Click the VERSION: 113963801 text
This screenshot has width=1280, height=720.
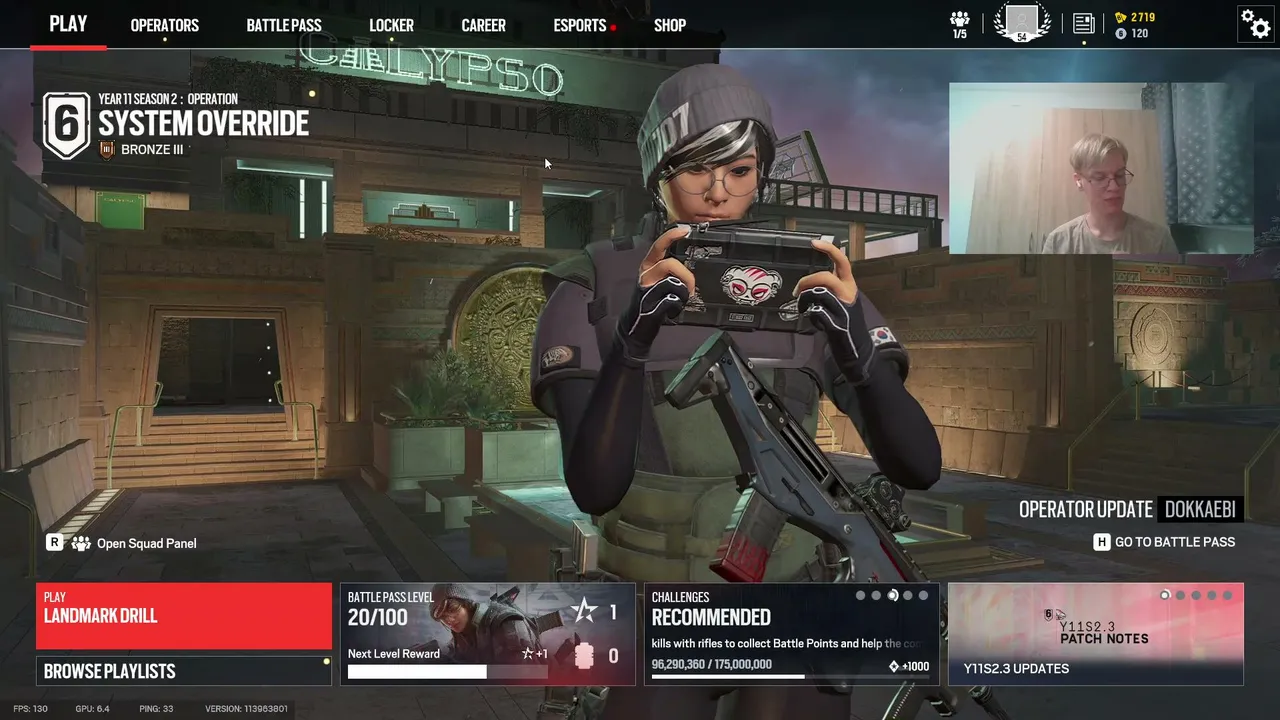[x=246, y=709]
